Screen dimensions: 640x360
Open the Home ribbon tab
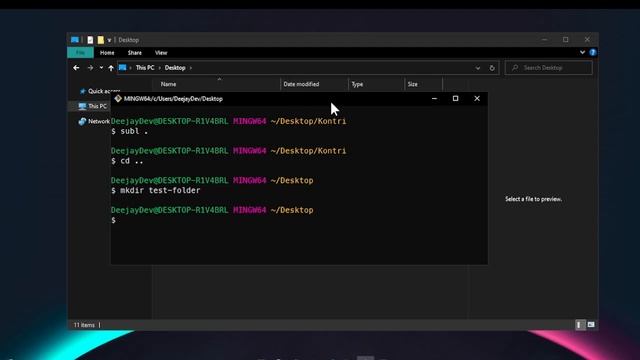click(107, 53)
